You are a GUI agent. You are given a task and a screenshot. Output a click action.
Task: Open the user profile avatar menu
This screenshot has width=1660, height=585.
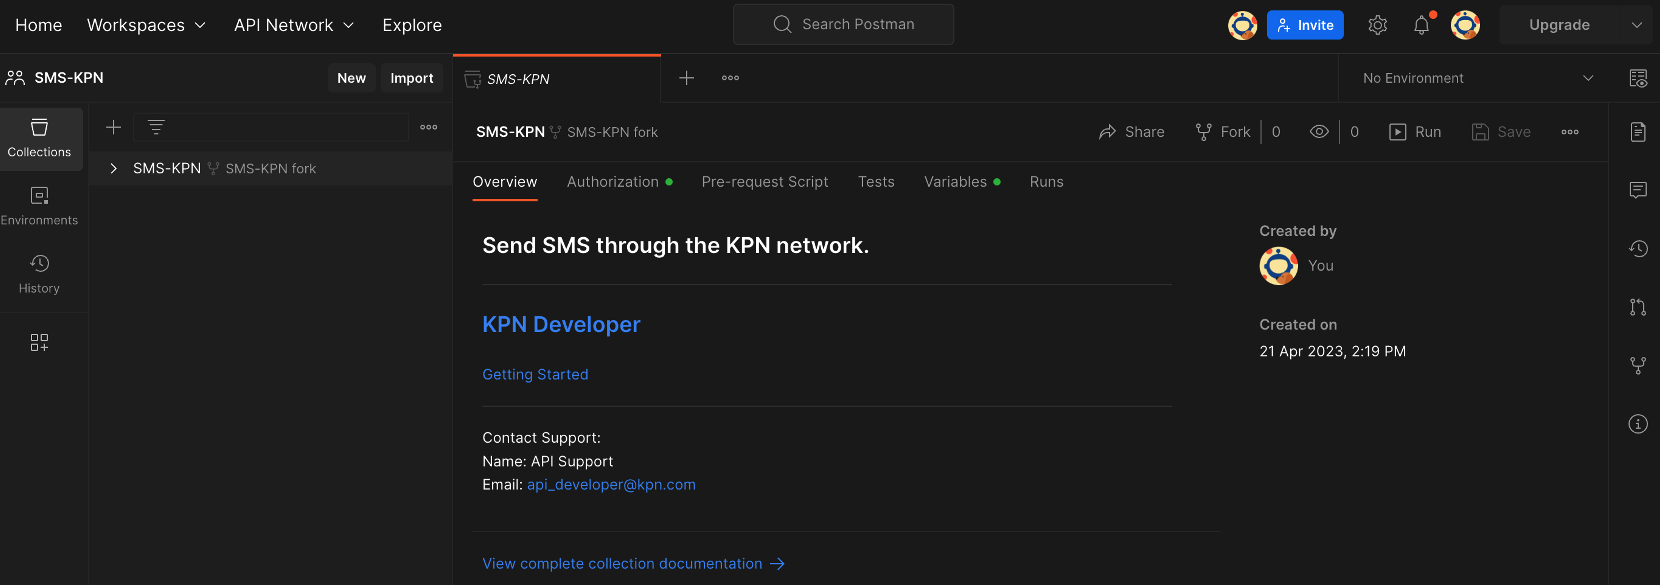click(x=1466, y=25)
